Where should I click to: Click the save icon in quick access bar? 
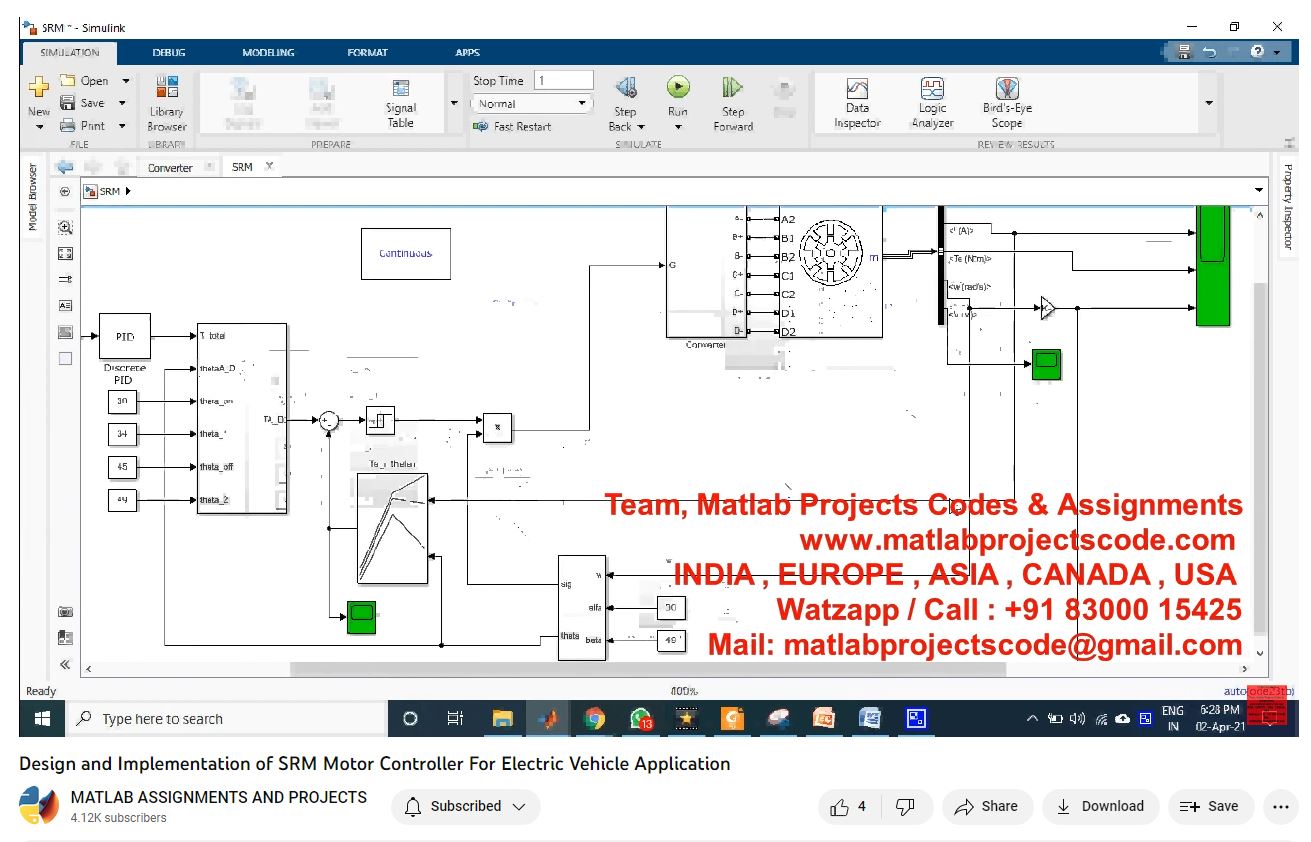tap(1185, 52)
